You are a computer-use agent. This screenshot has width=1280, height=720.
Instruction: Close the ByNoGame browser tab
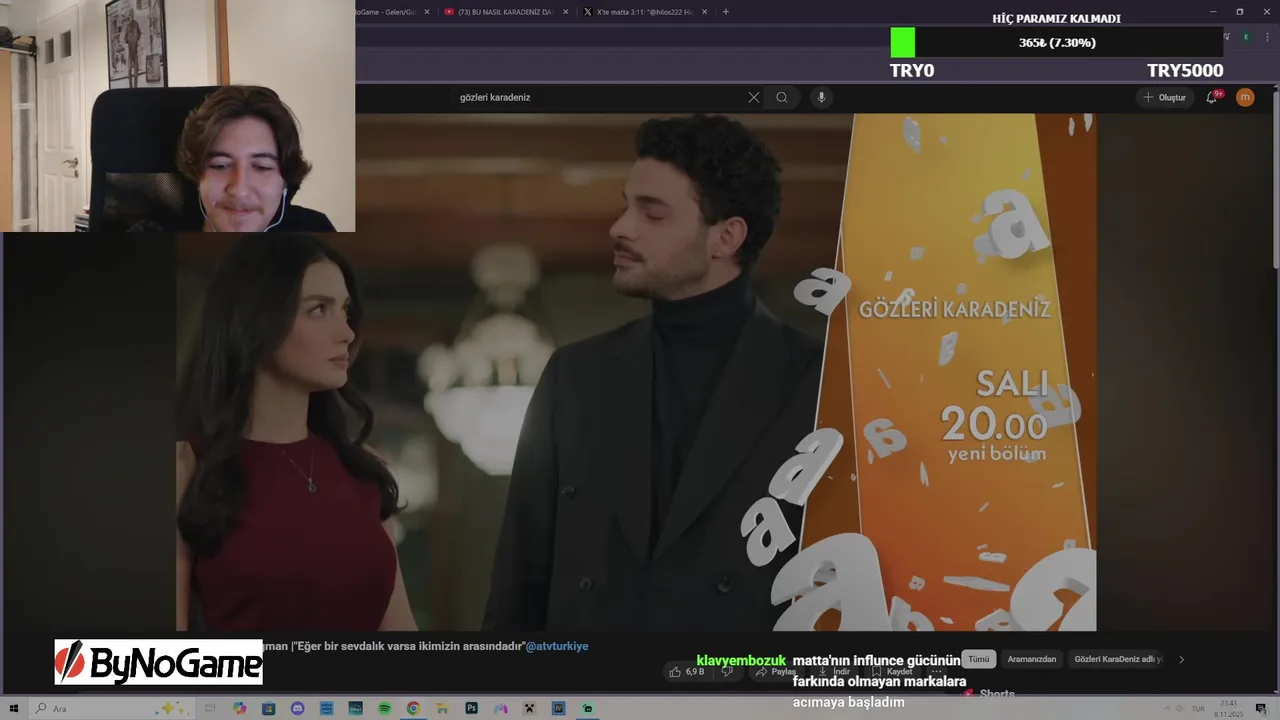pyautogui.click(x=427, y=12)
